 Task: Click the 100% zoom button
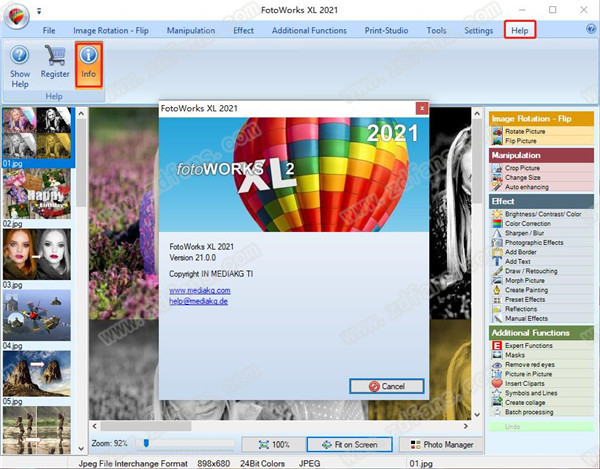click(274, 445)
